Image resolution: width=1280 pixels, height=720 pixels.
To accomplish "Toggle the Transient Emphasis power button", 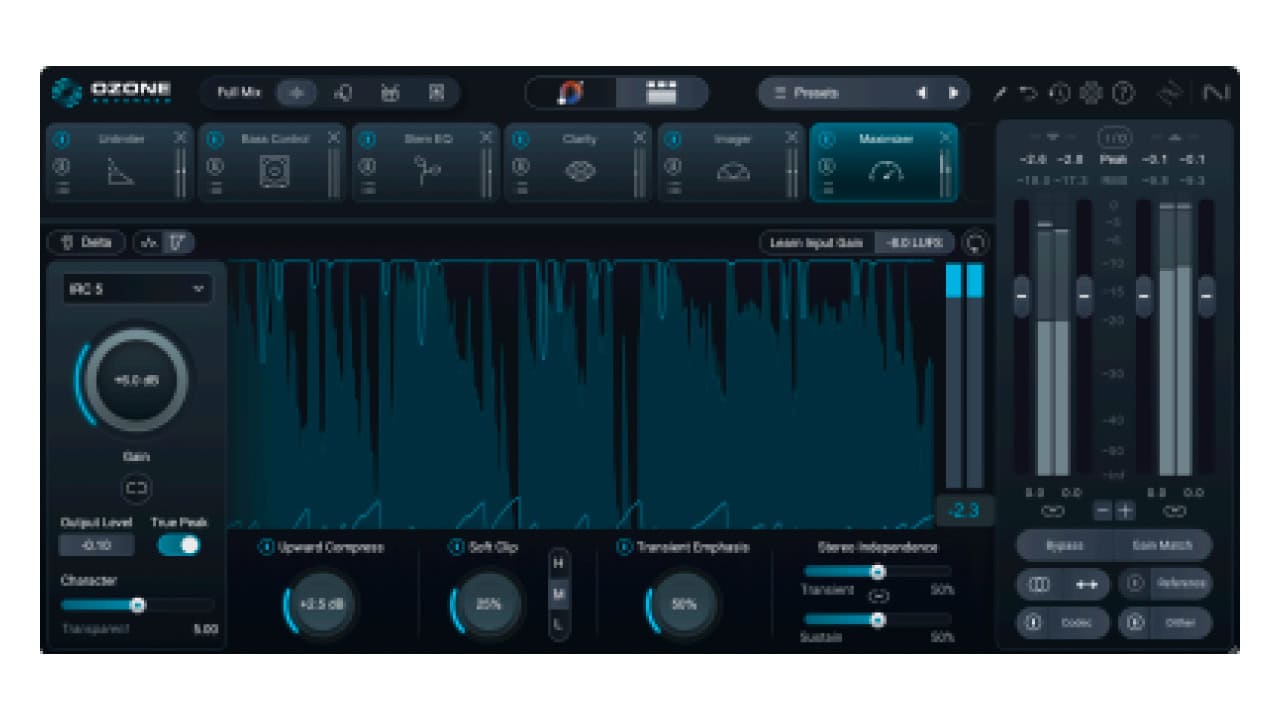I will click(624, 547).
